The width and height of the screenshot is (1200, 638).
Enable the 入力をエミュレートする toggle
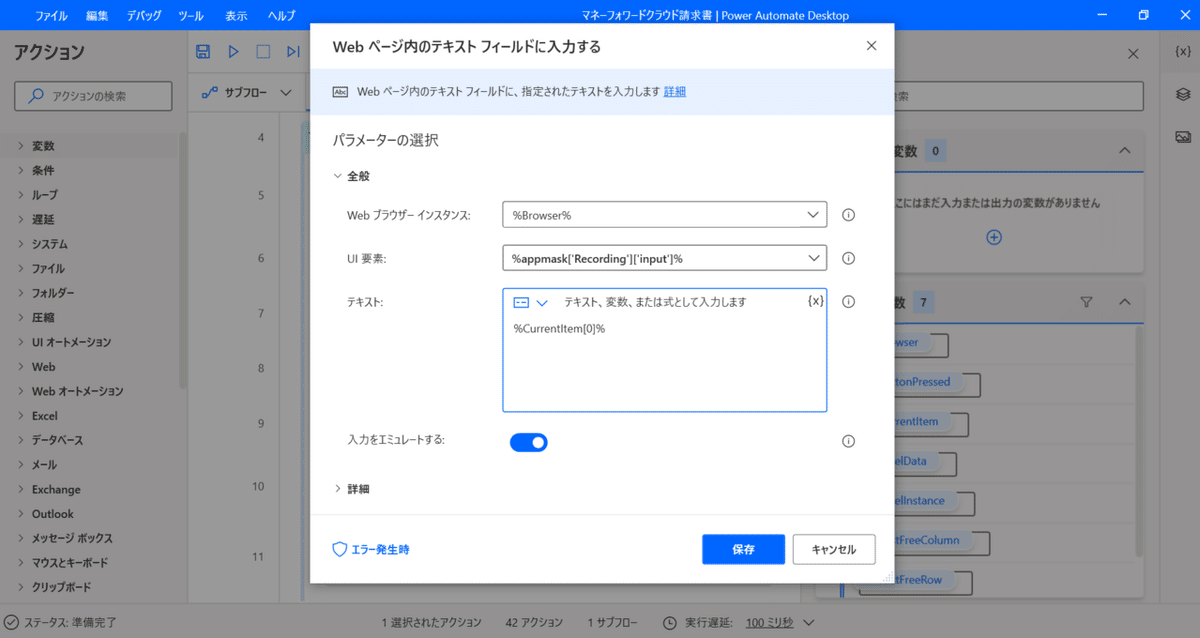pos(529,441)
